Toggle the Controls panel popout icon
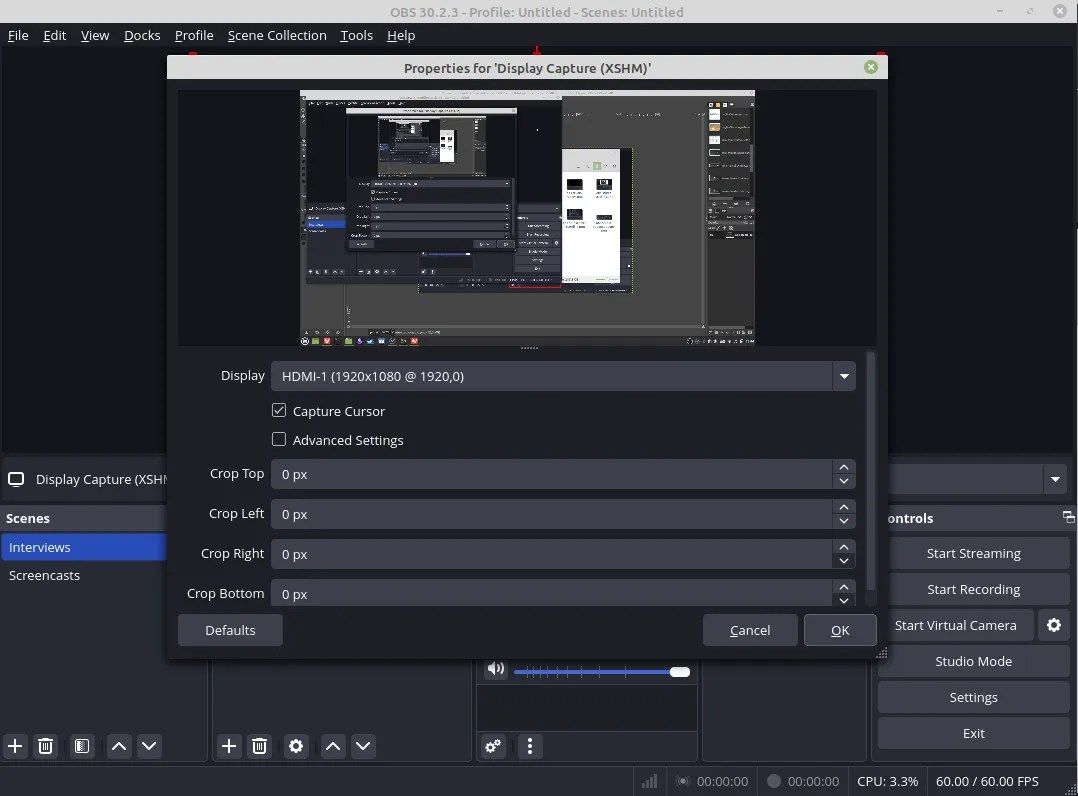 click(1067, 517)
